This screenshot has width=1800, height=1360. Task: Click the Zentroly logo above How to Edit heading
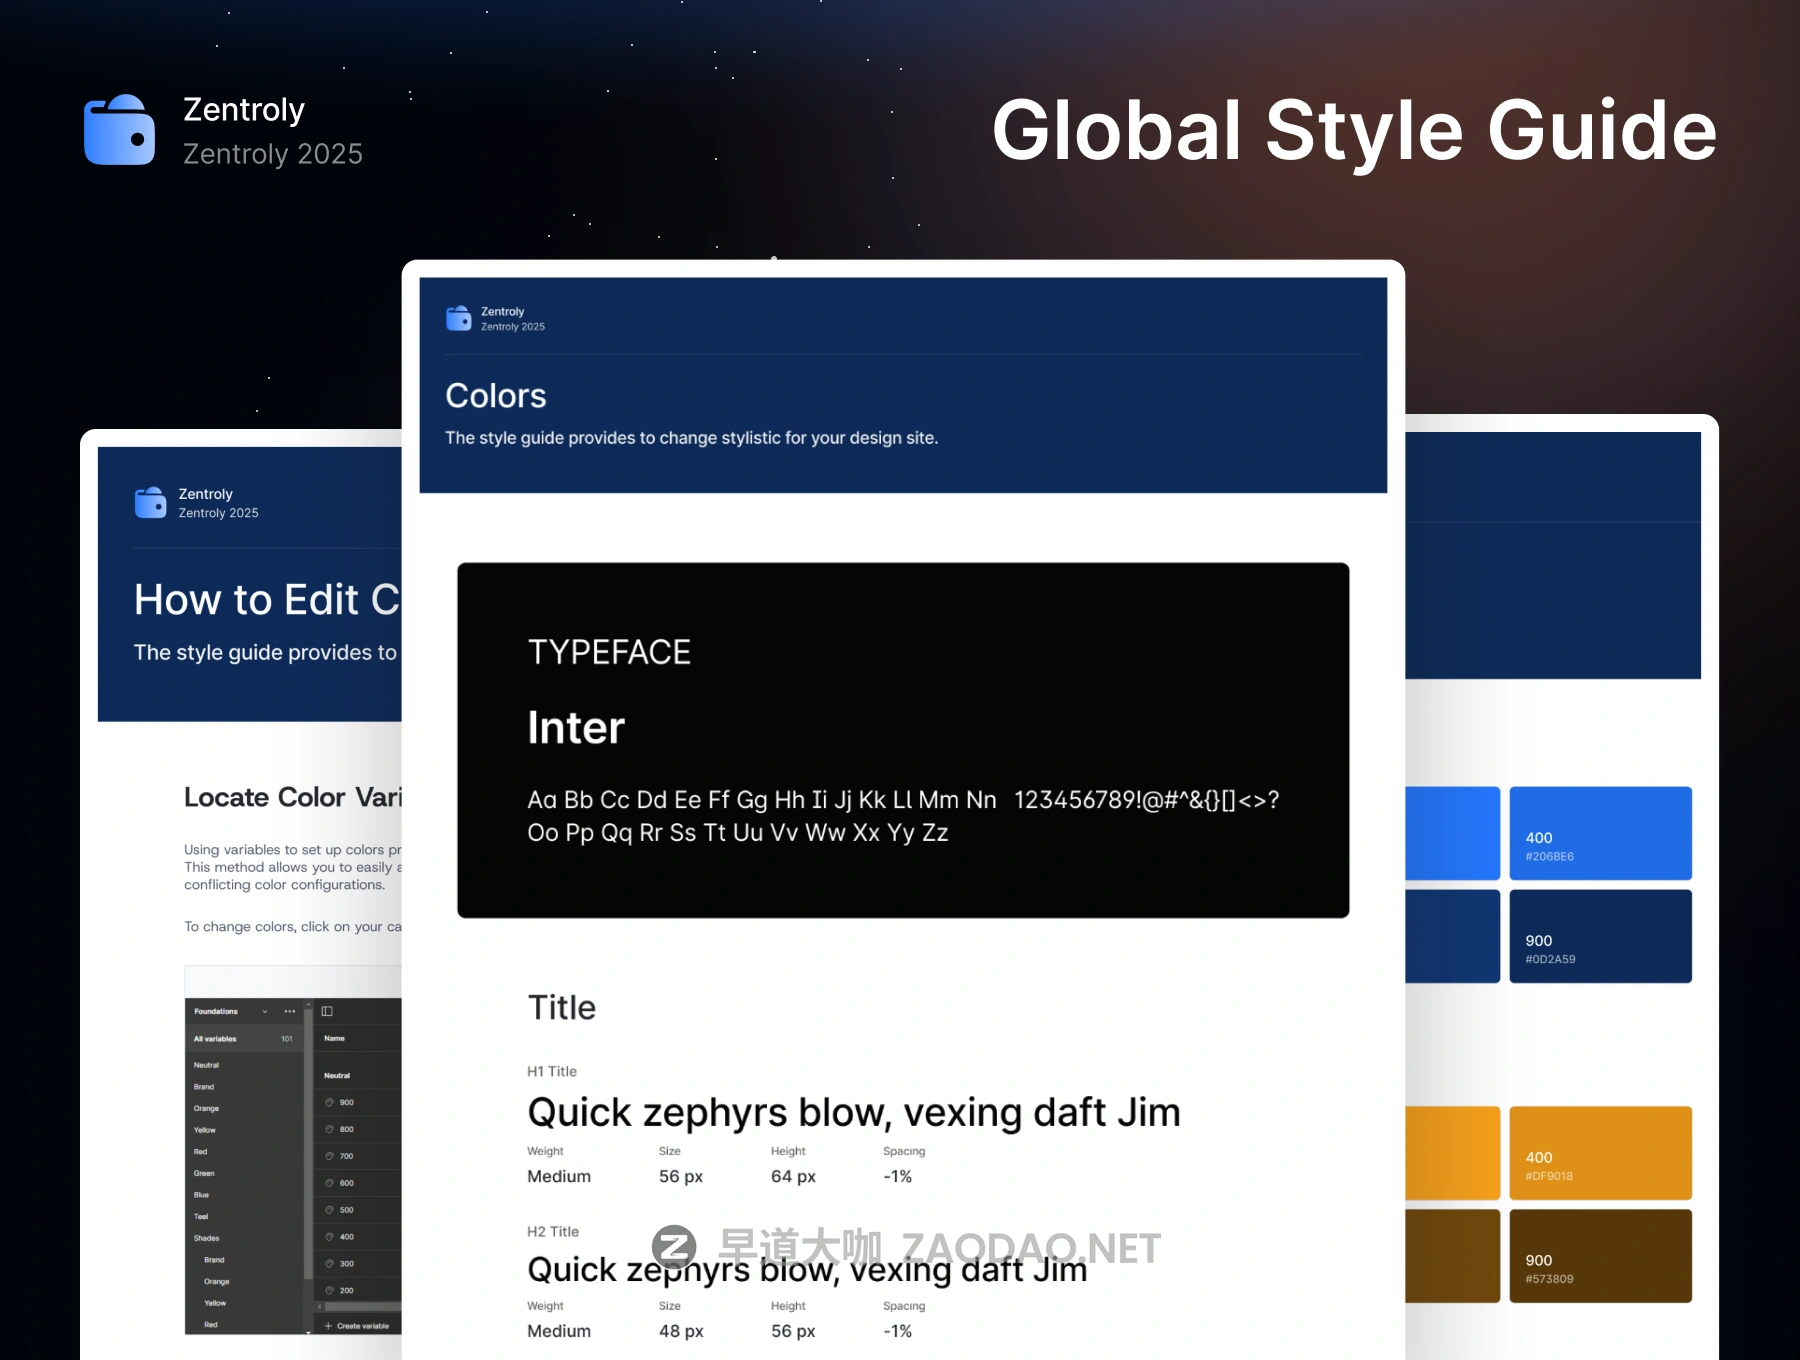coord(151,502)
